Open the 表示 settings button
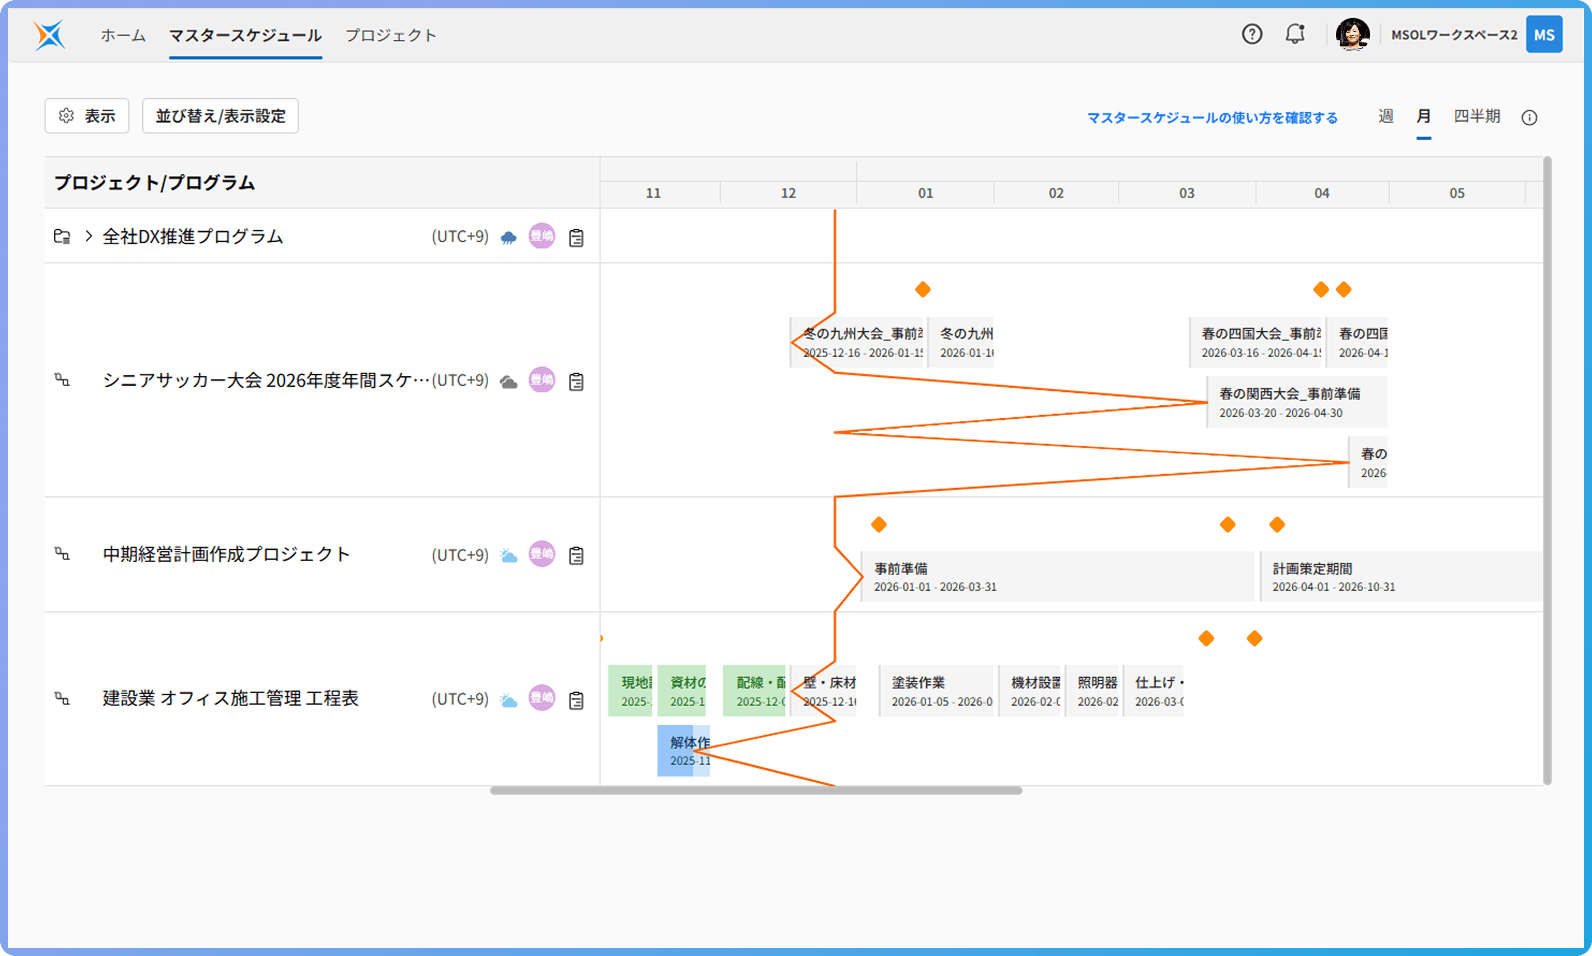1592x956 pixels. click(x=87, y=116)
